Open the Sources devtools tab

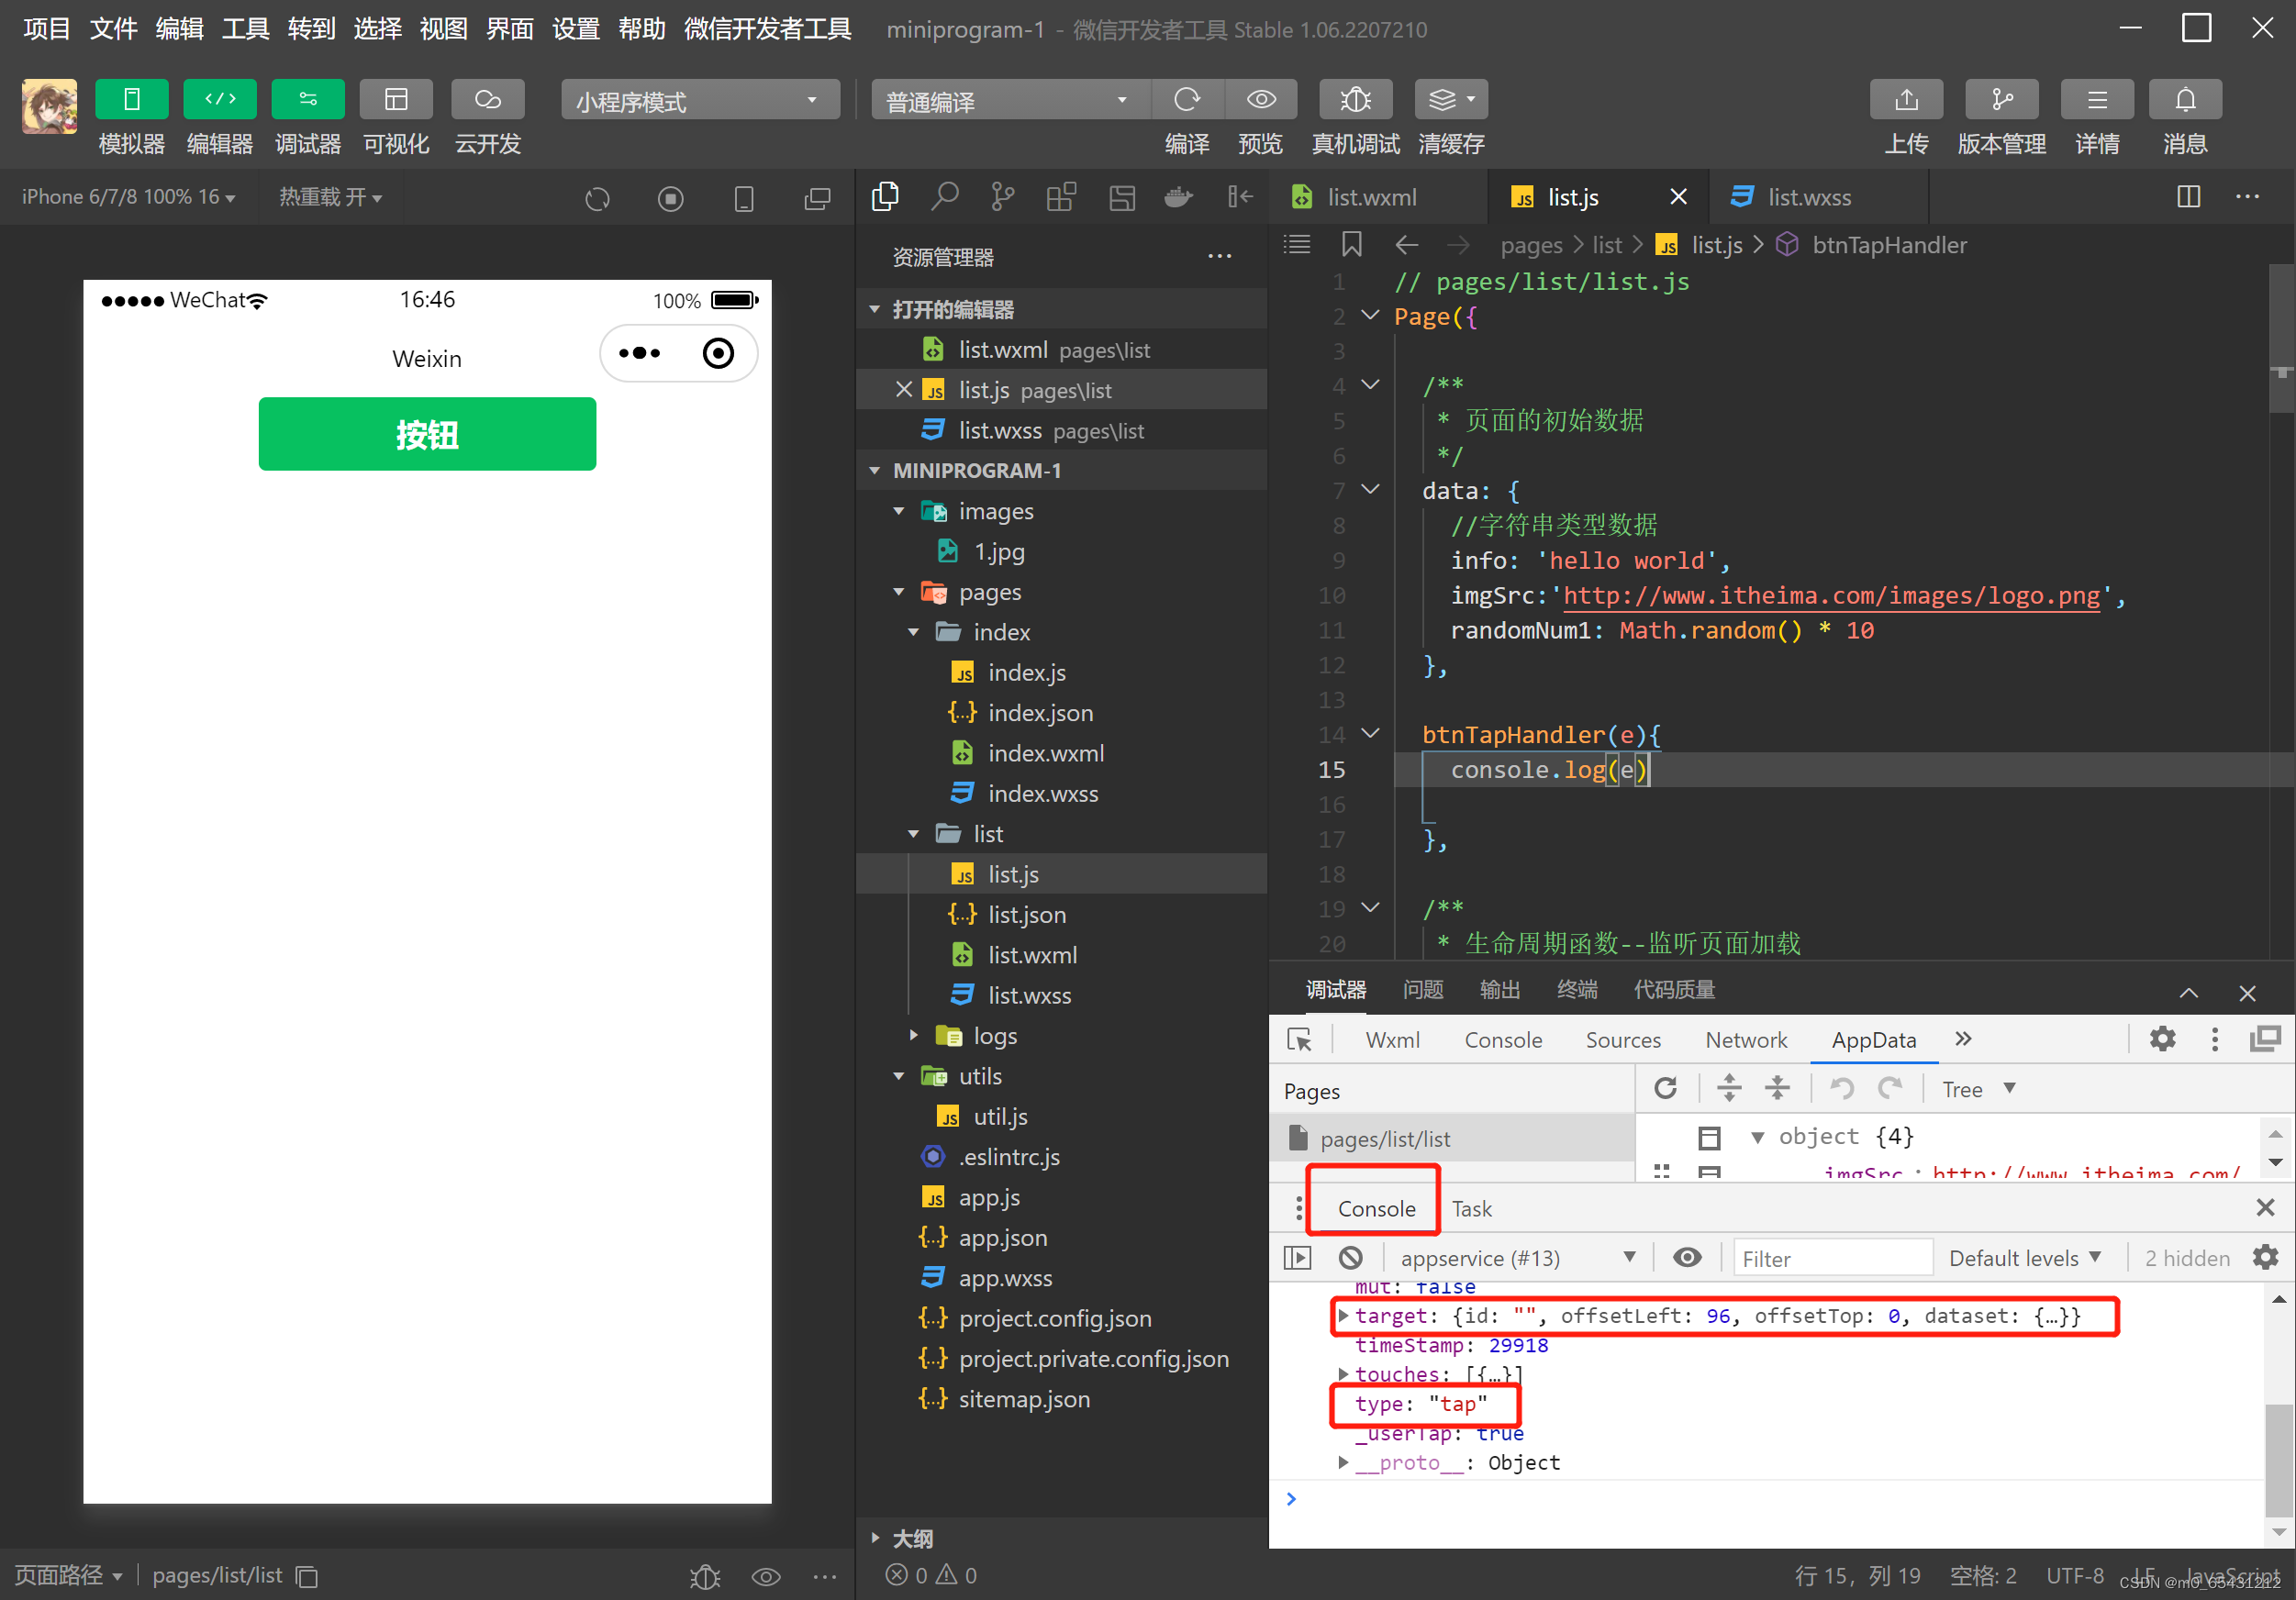(x=1622, y=1039)
